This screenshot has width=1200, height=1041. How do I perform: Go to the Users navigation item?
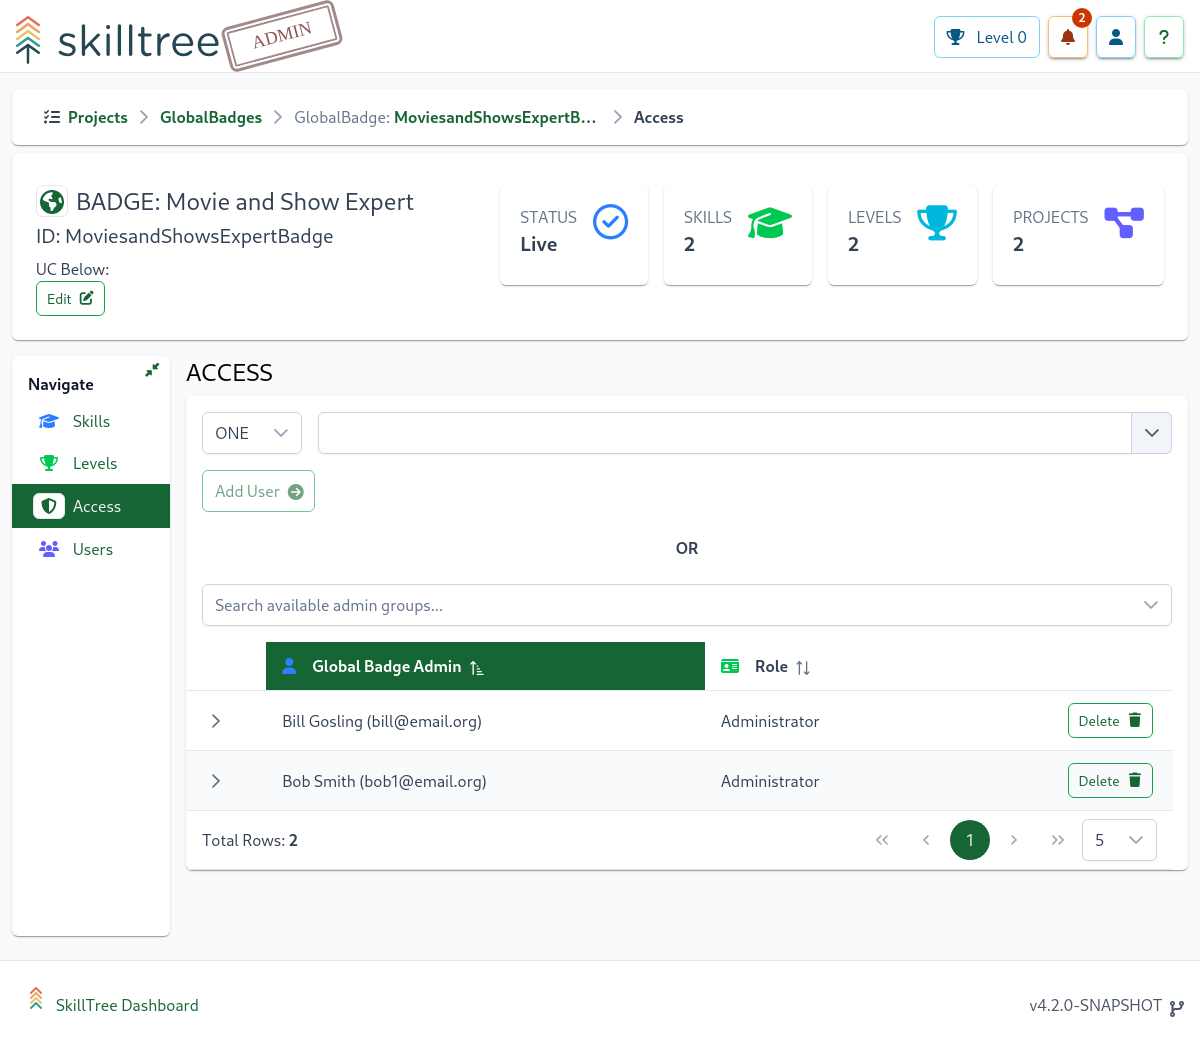[x=92, y=550]
